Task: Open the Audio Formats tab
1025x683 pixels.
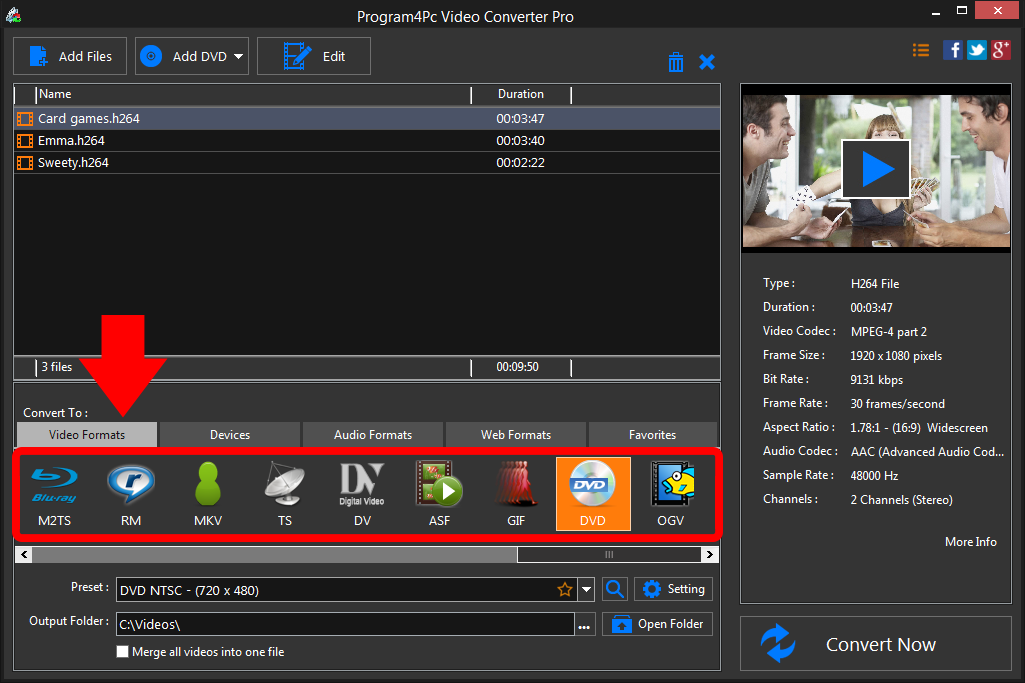Action: [x=372, y=435]
